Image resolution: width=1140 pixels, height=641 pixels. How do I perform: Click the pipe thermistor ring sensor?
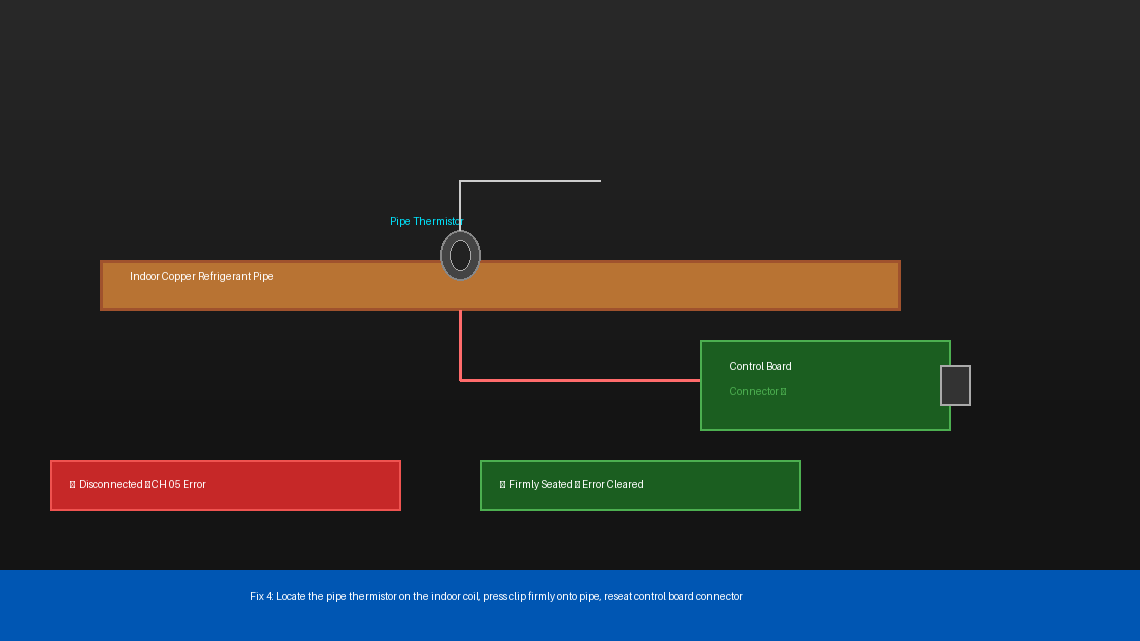(x=460, y=255)
